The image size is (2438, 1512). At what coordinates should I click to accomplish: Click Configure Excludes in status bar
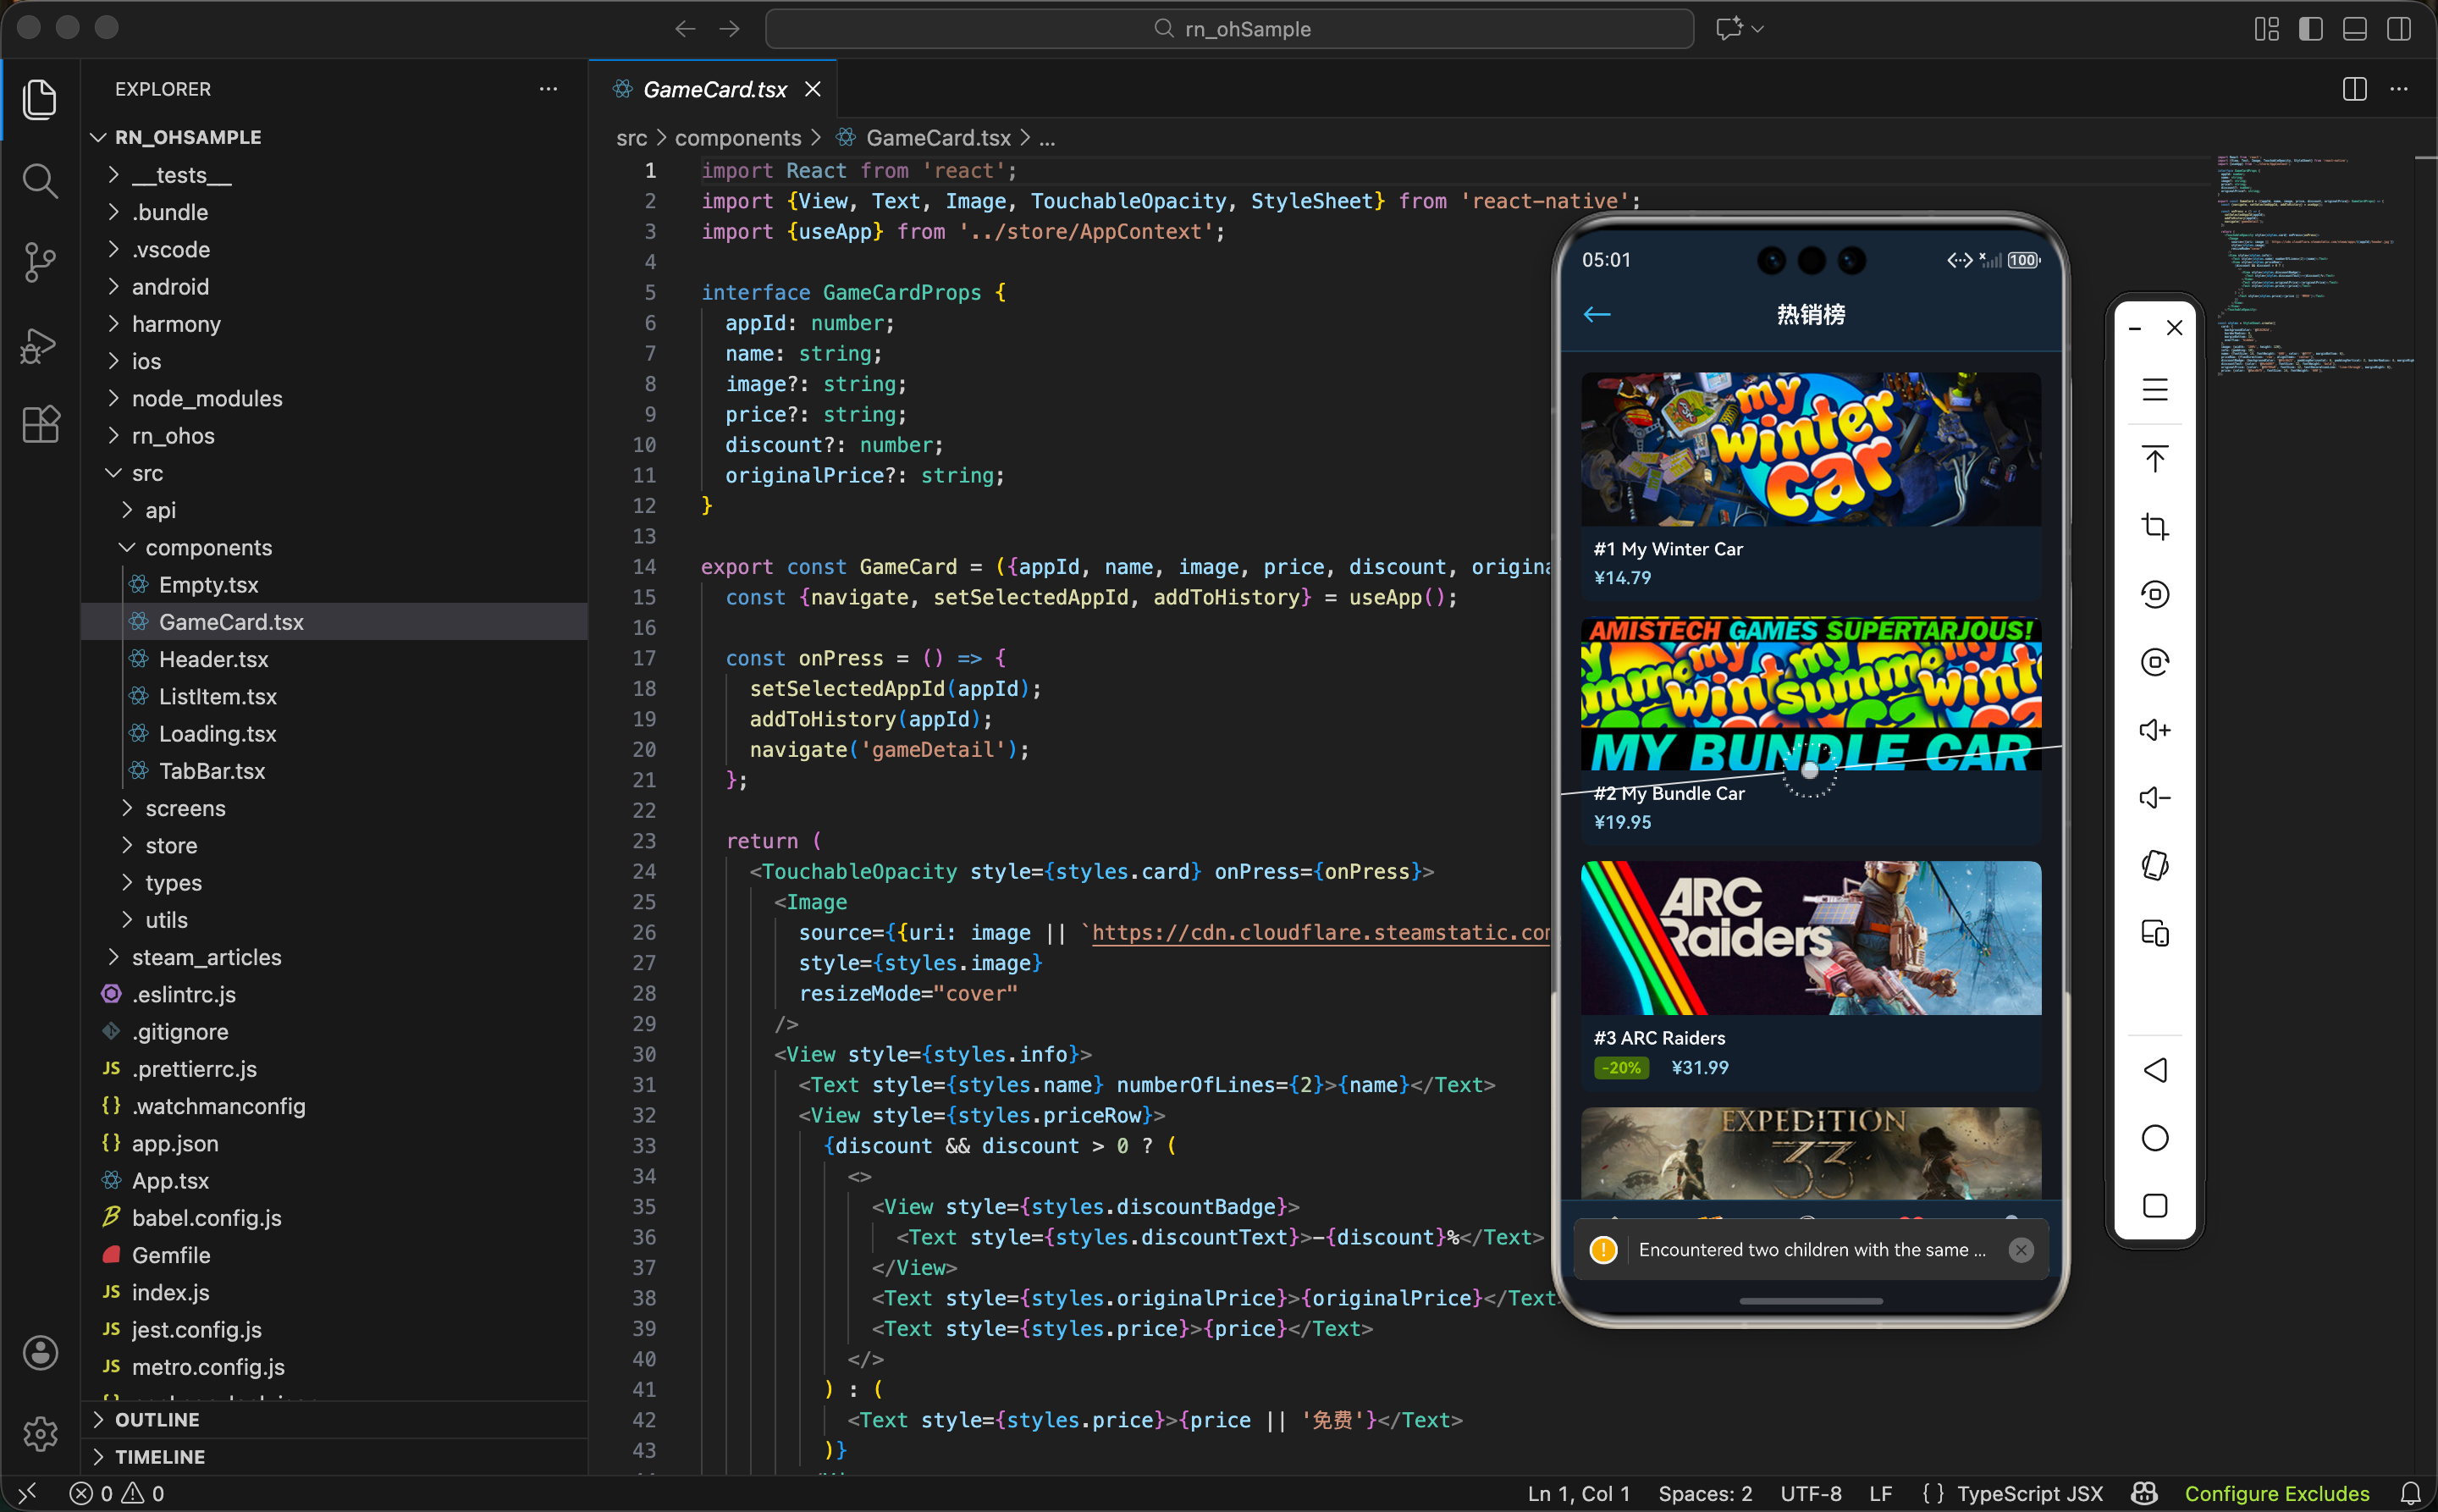click(2276, 1493)
